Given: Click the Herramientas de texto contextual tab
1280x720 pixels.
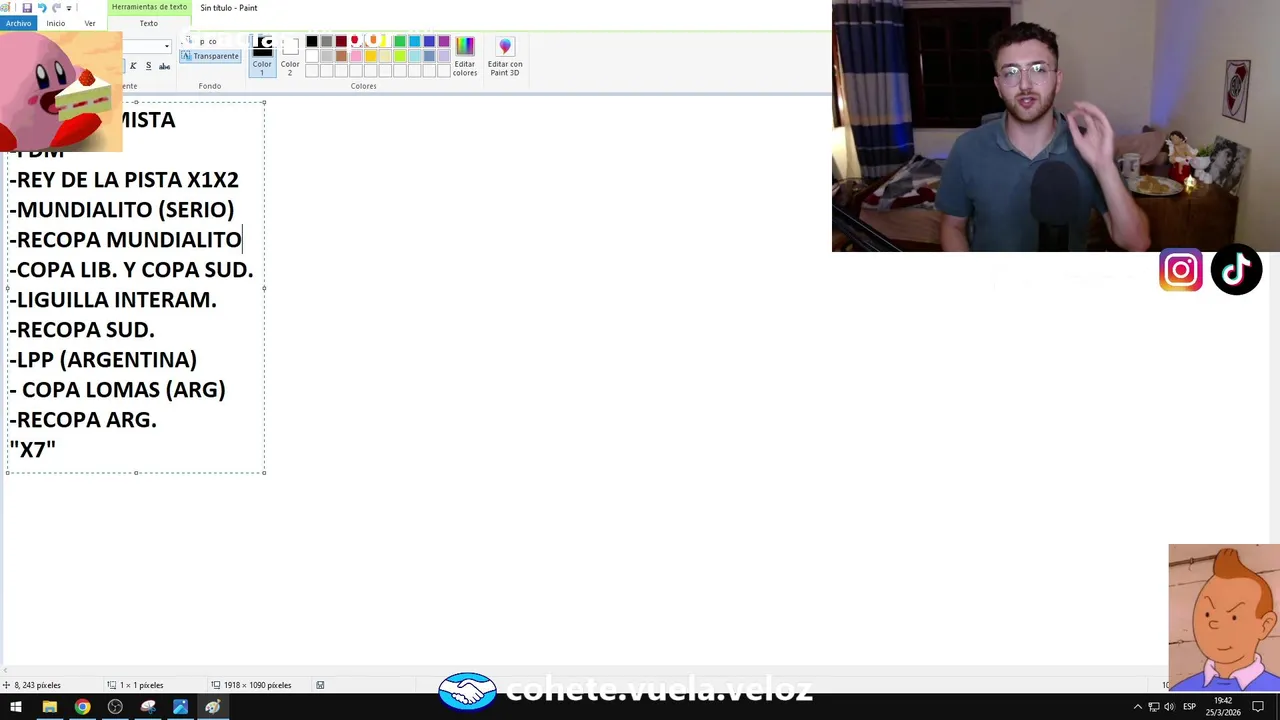Looking at the screenshot, I should tap(149, 7).
